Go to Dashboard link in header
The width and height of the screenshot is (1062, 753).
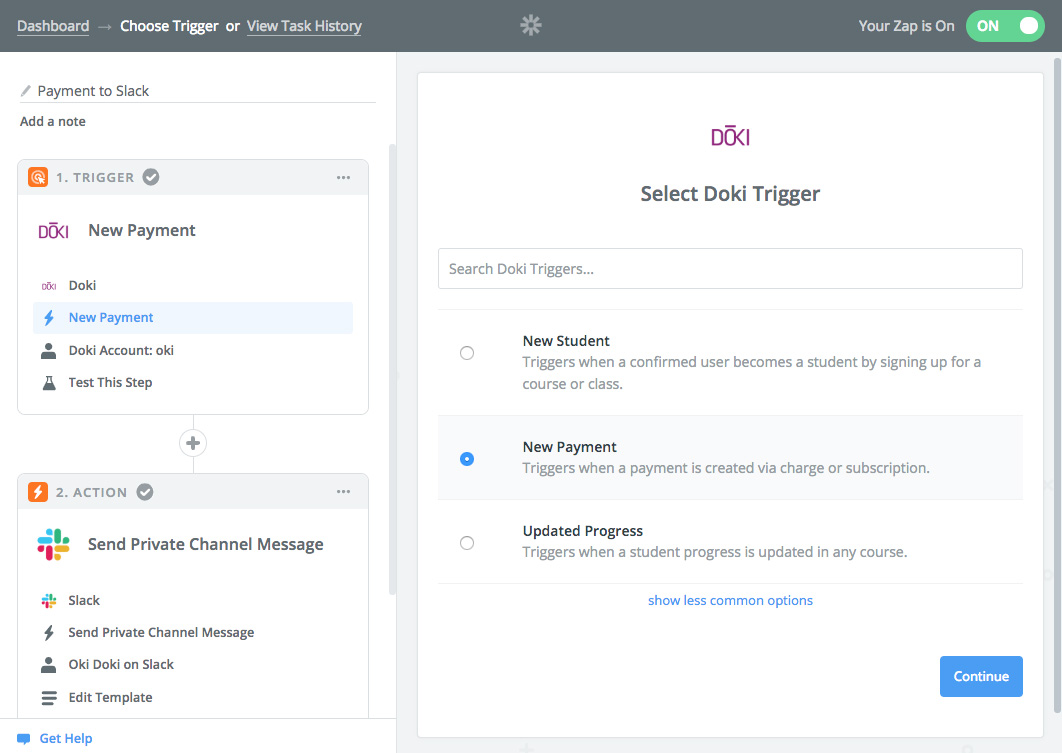pos(53,26)
